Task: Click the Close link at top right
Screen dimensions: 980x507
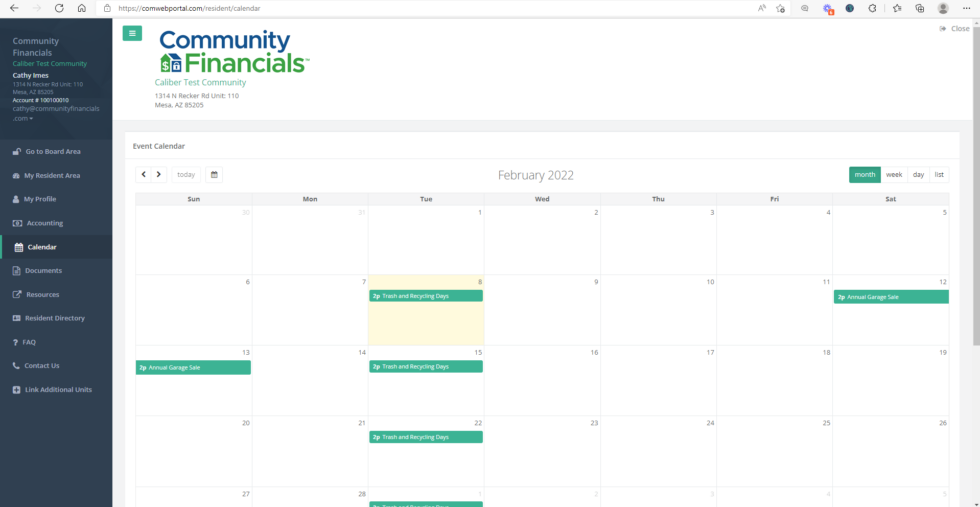Action: click(955, 29)
